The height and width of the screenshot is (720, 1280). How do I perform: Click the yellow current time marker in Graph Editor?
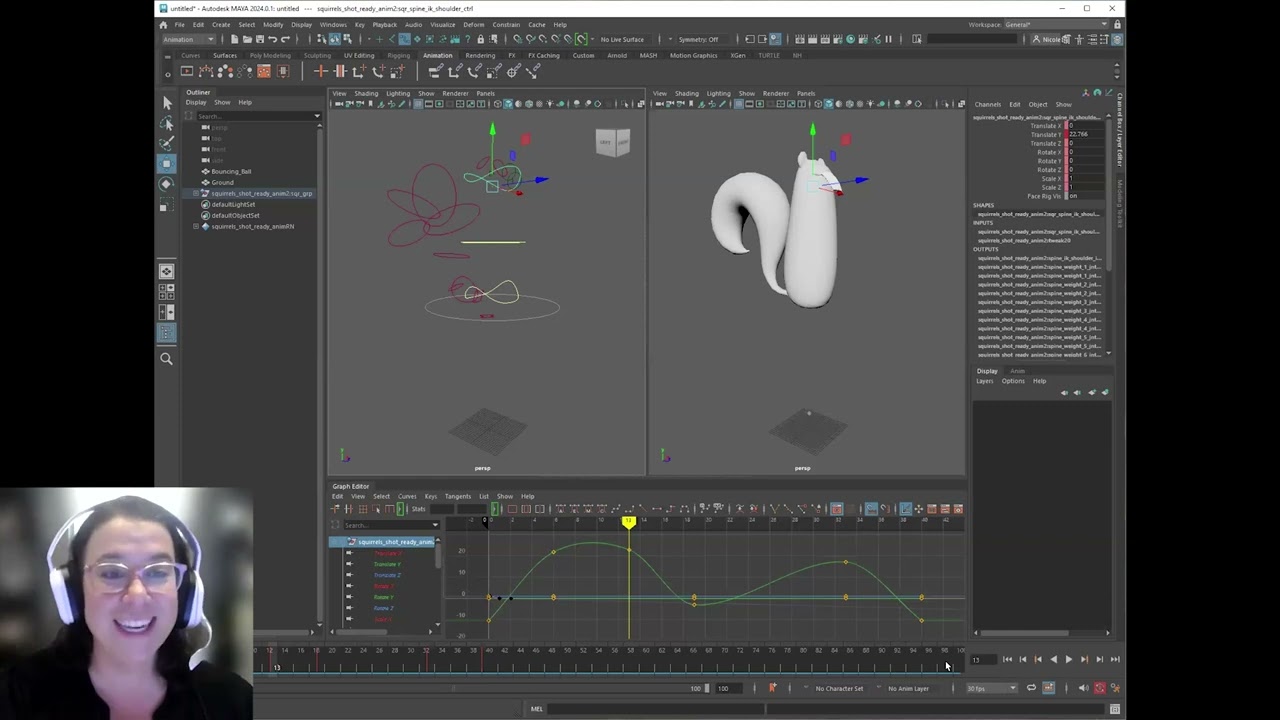click(628, 522)
